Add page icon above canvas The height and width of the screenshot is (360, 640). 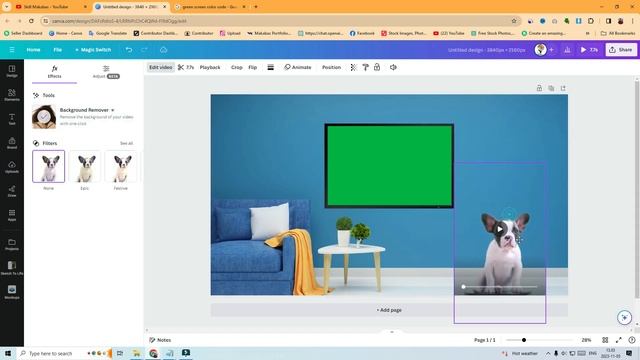(563, 88)
